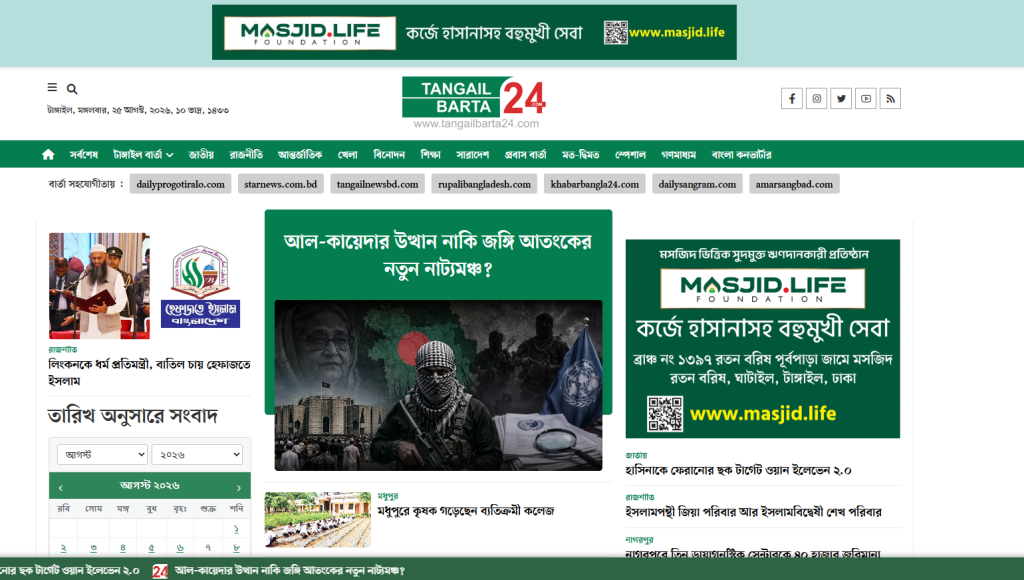Open the খেলা menu item

[347, 155]
